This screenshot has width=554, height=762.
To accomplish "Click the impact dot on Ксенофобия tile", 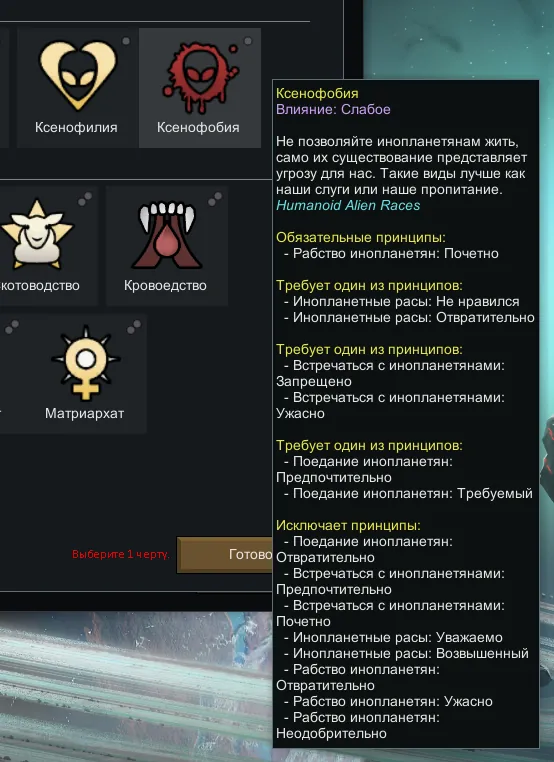I will coord(248,41).
